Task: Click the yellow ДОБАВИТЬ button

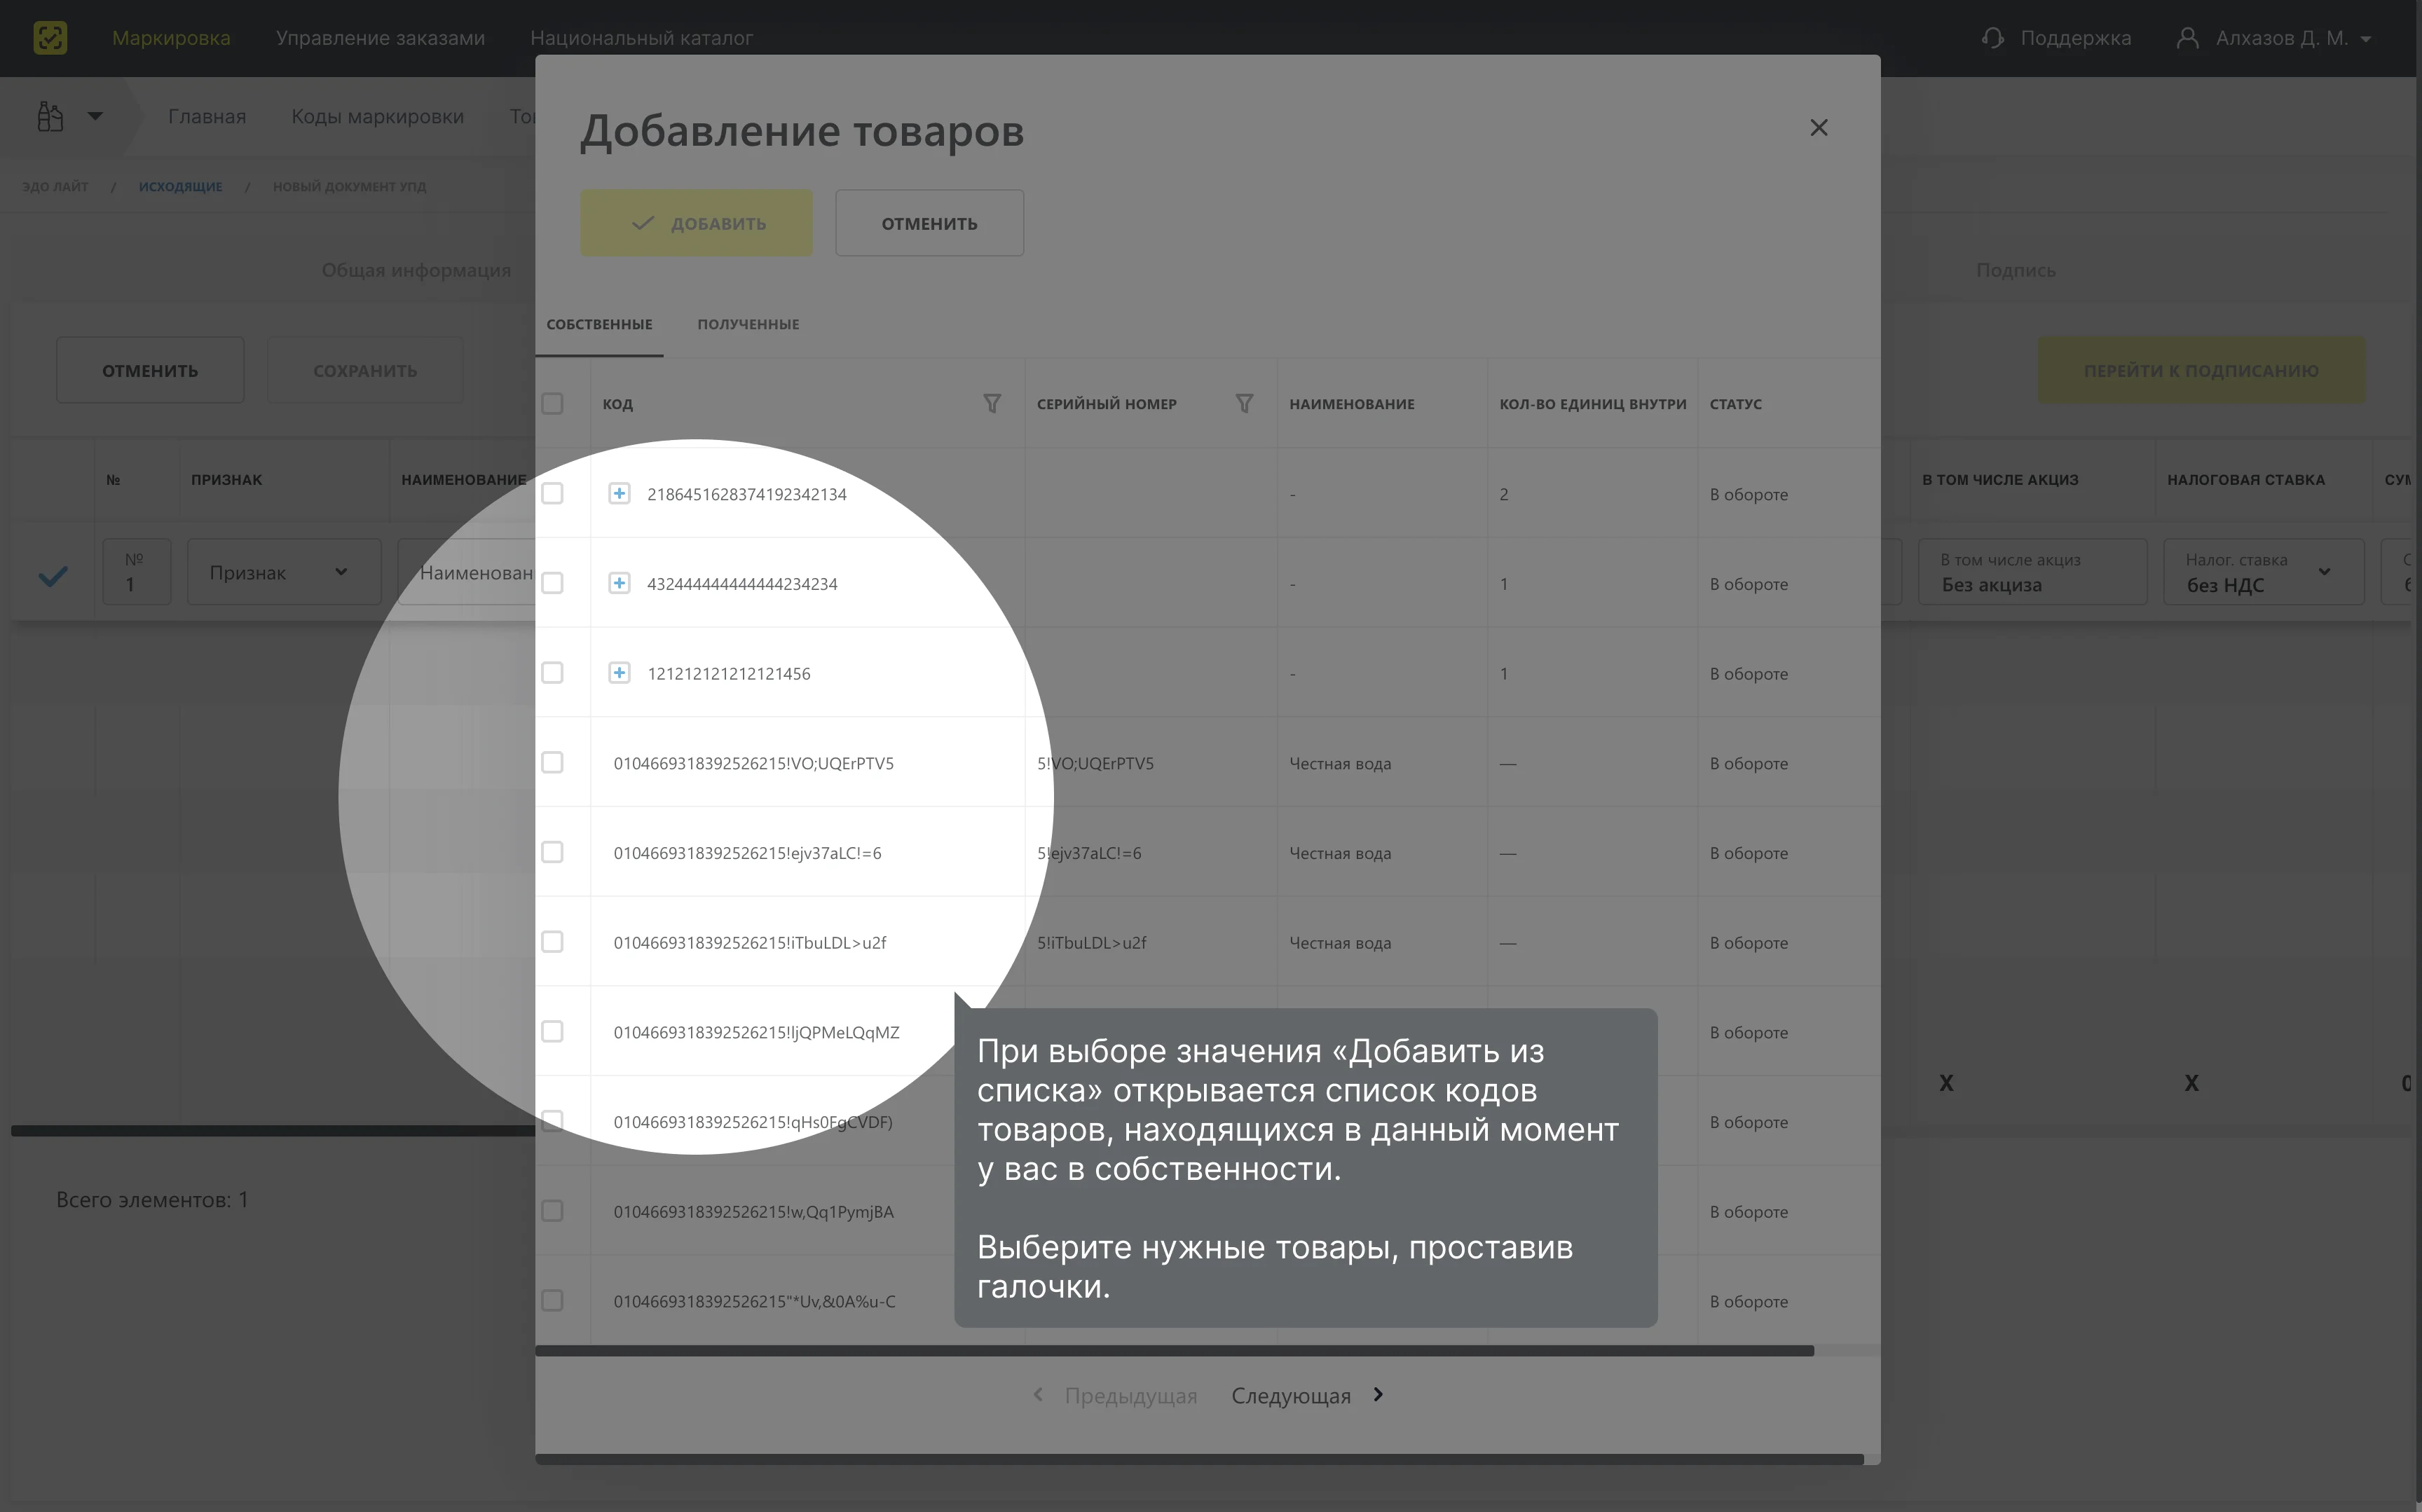Action: (x=696, y=223)
